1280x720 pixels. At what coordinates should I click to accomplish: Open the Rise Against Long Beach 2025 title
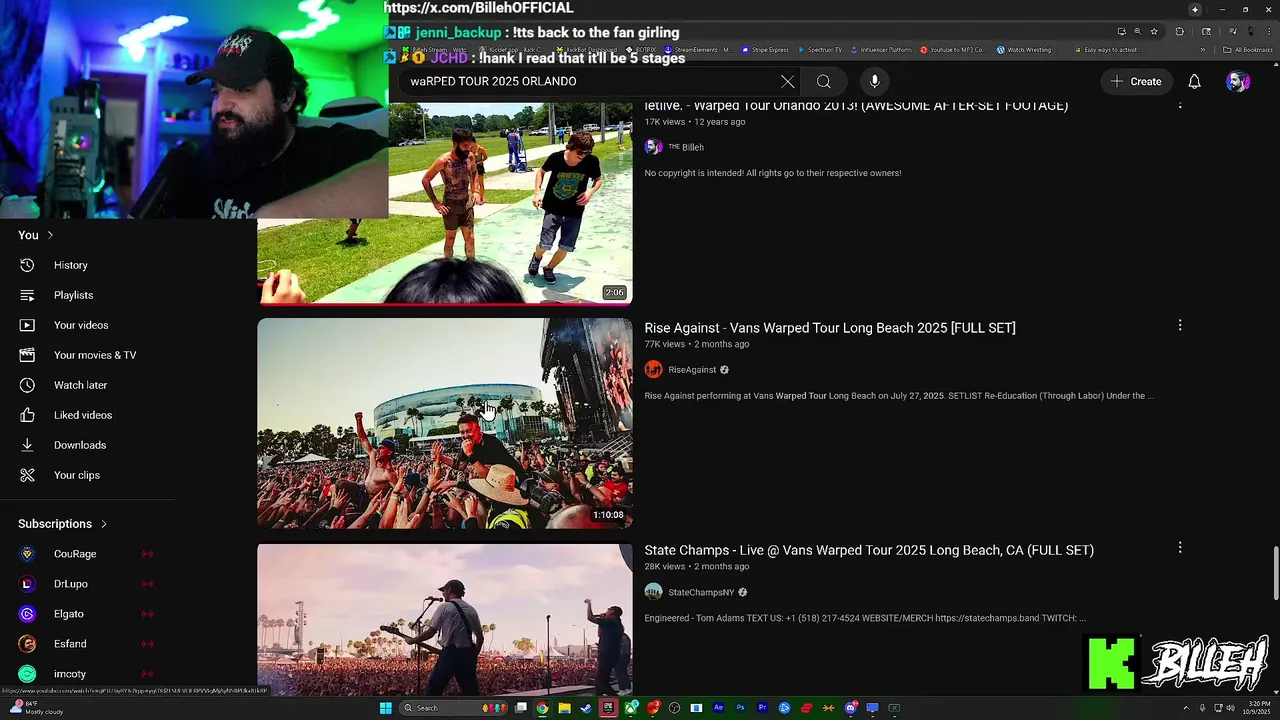click(830, 328)
